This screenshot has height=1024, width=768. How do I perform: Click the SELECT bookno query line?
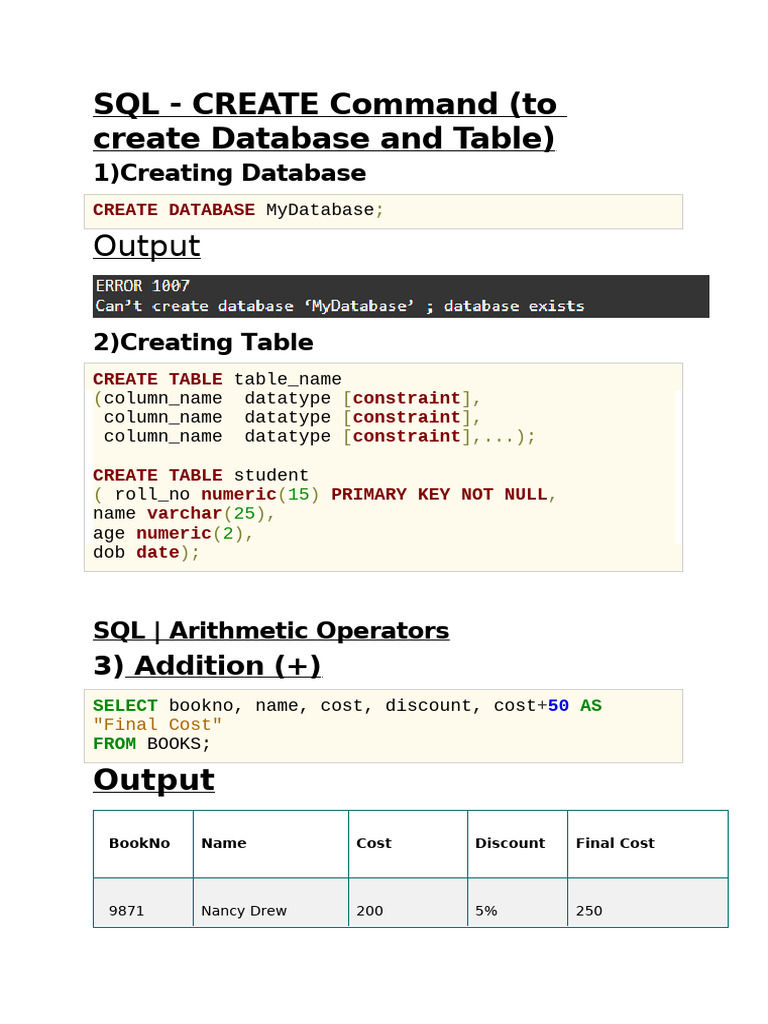tap(347, 706)
